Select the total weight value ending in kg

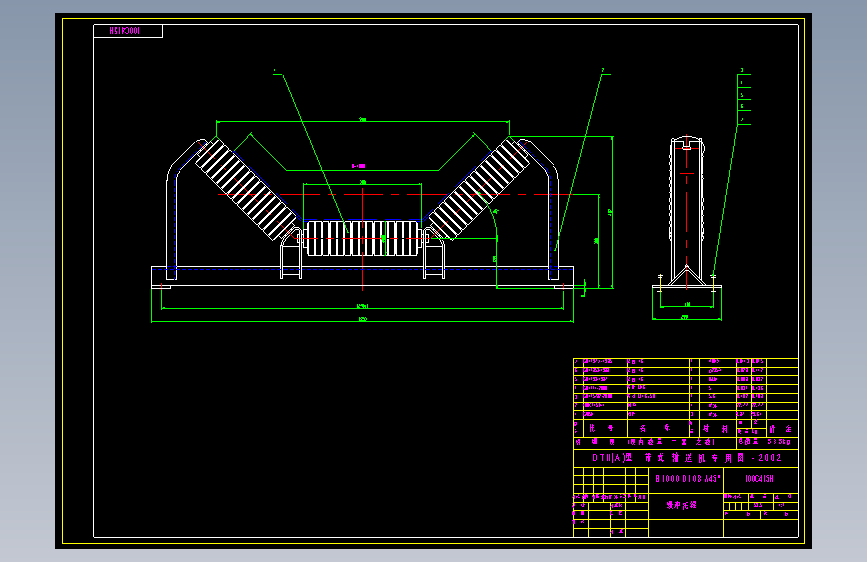pos(779,442)
